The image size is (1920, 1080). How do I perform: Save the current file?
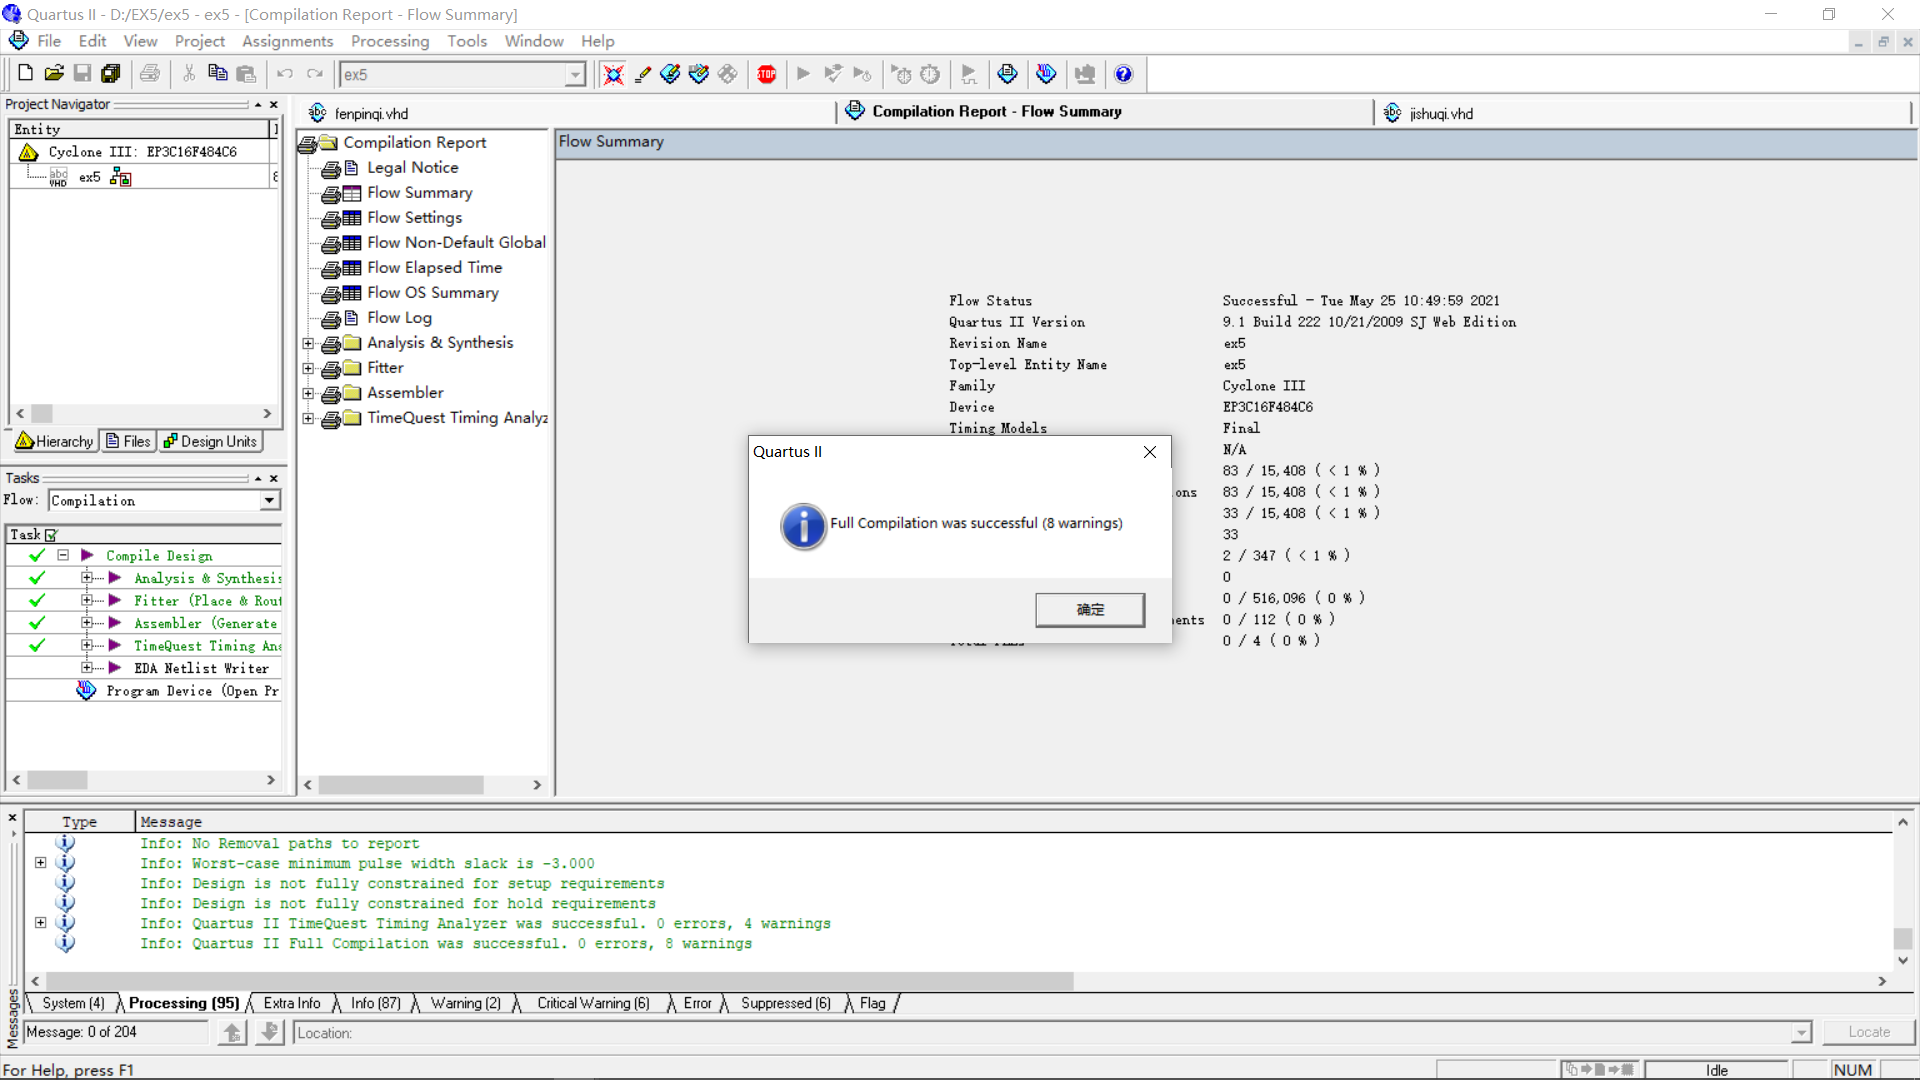pyautogui.click(x=82, y=74)
